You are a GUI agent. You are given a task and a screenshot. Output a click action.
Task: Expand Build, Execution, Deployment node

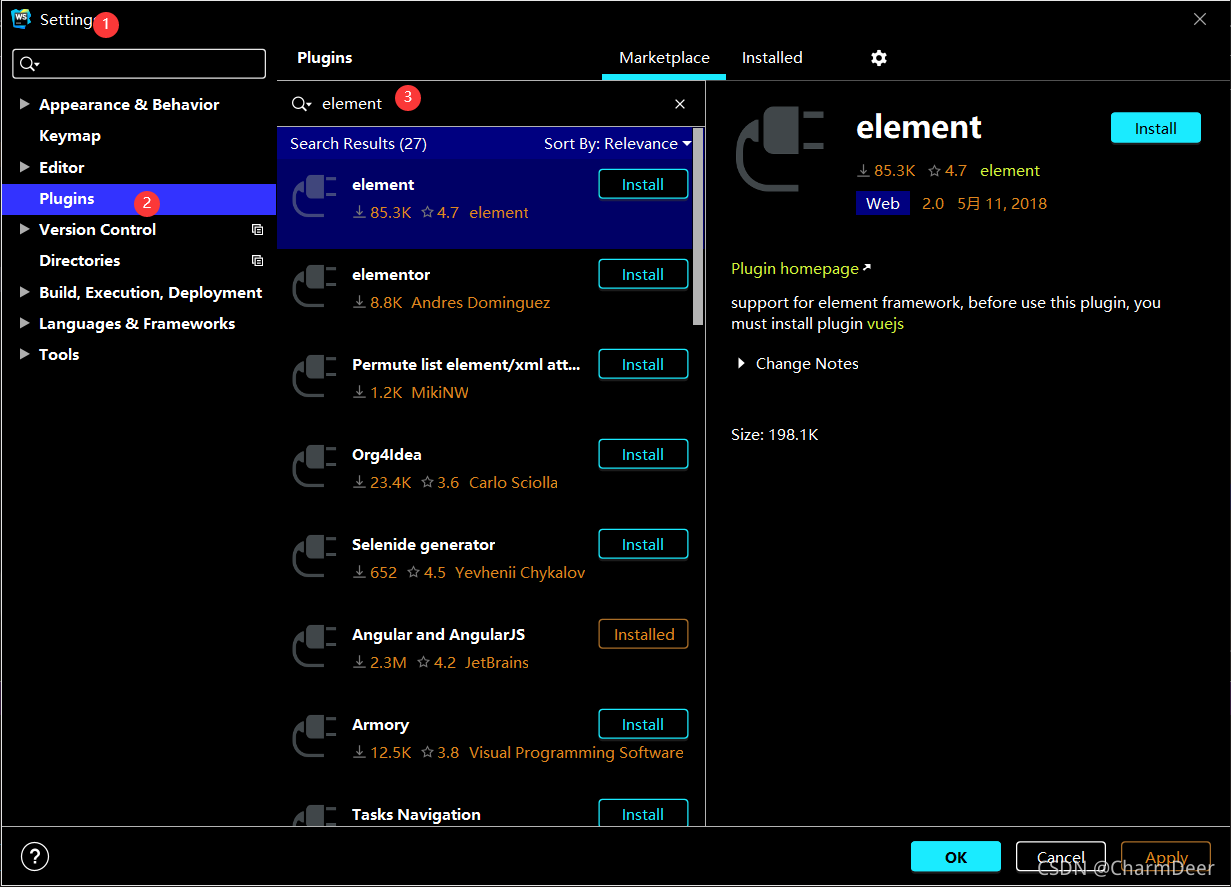click(25, 292)
